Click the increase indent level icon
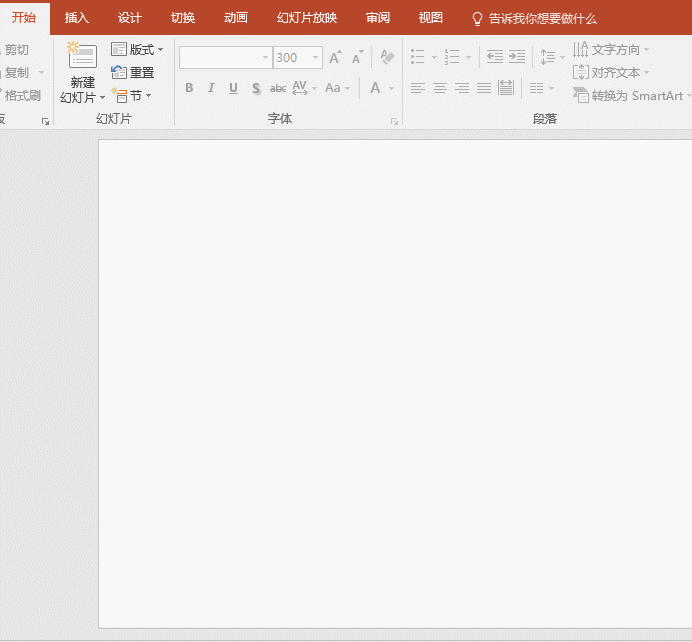The image size is (692, 642). tap(516, 58)
